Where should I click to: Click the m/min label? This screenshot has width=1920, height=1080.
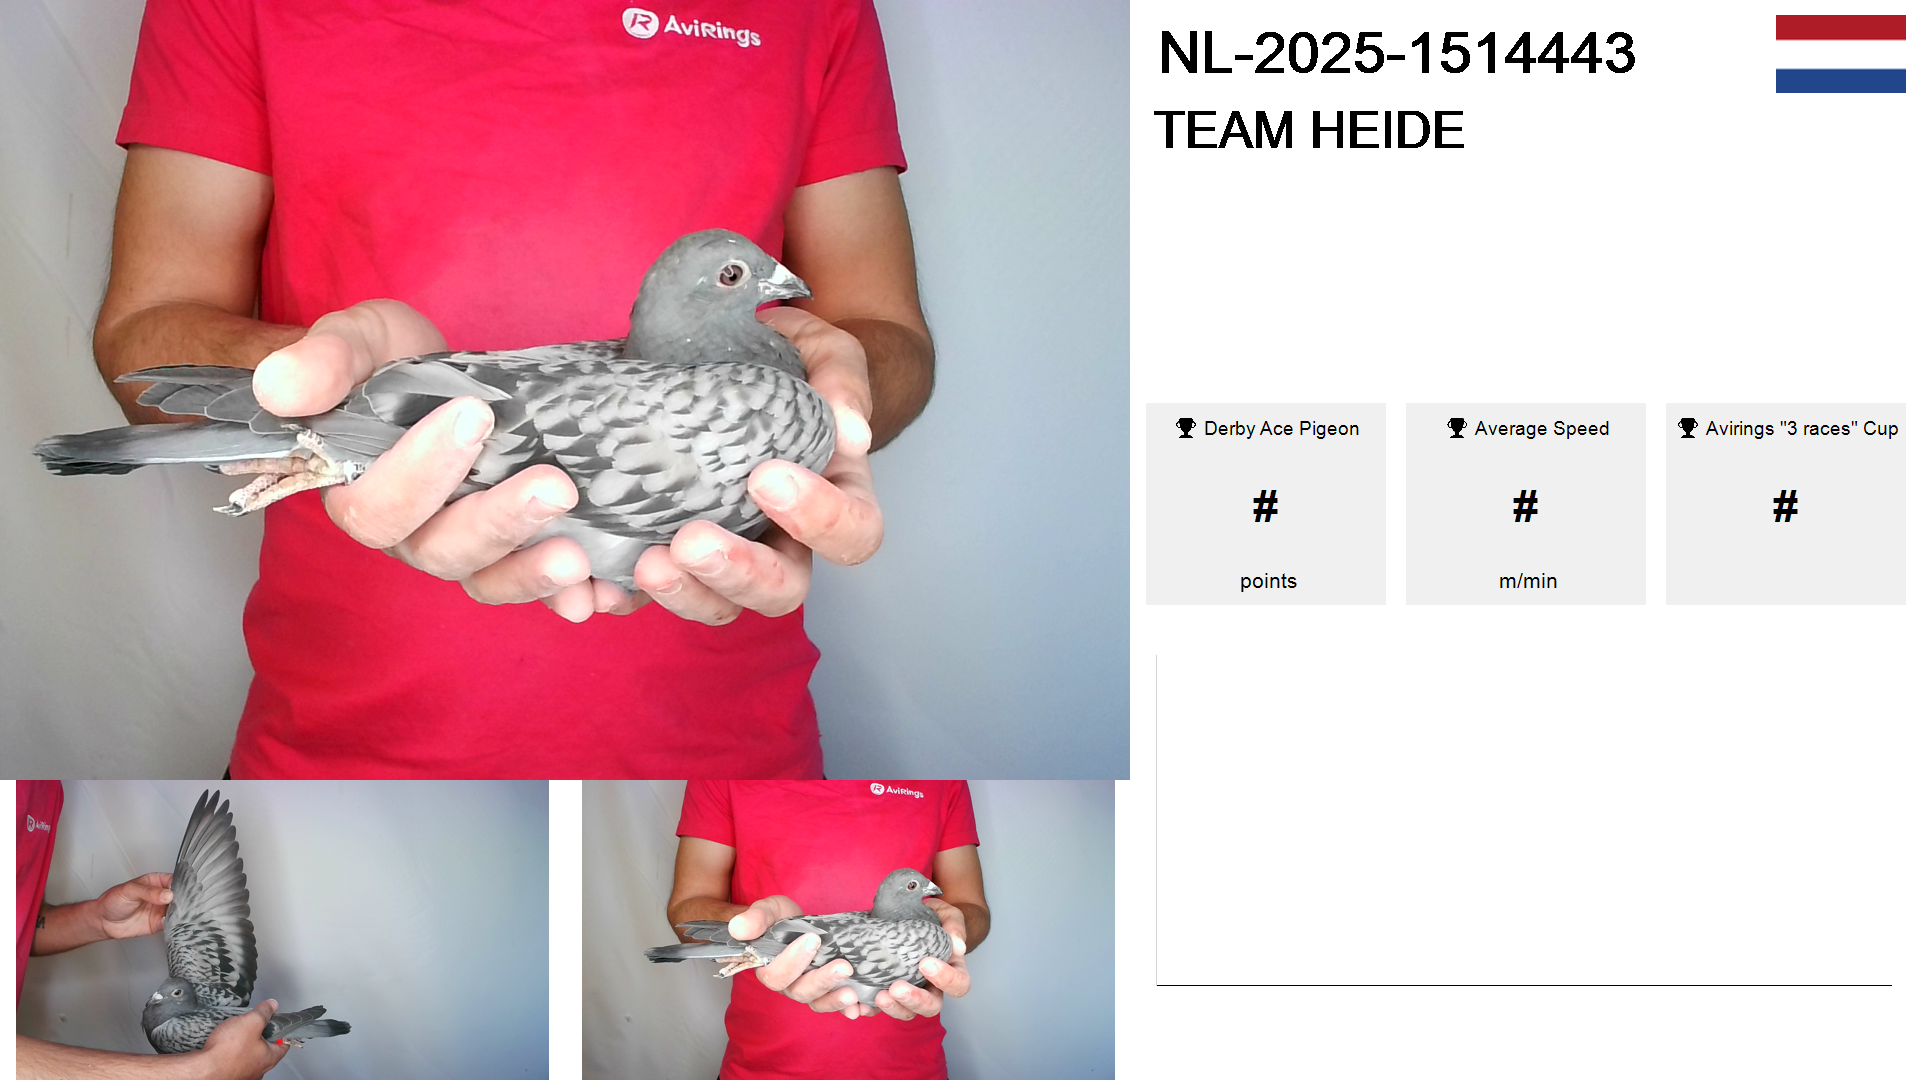pos(1528,581)
